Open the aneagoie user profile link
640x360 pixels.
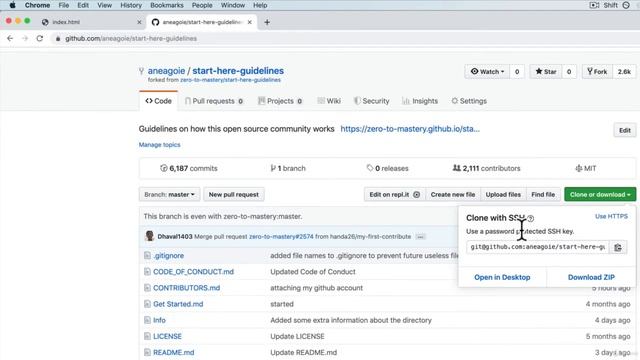point(166,71)
